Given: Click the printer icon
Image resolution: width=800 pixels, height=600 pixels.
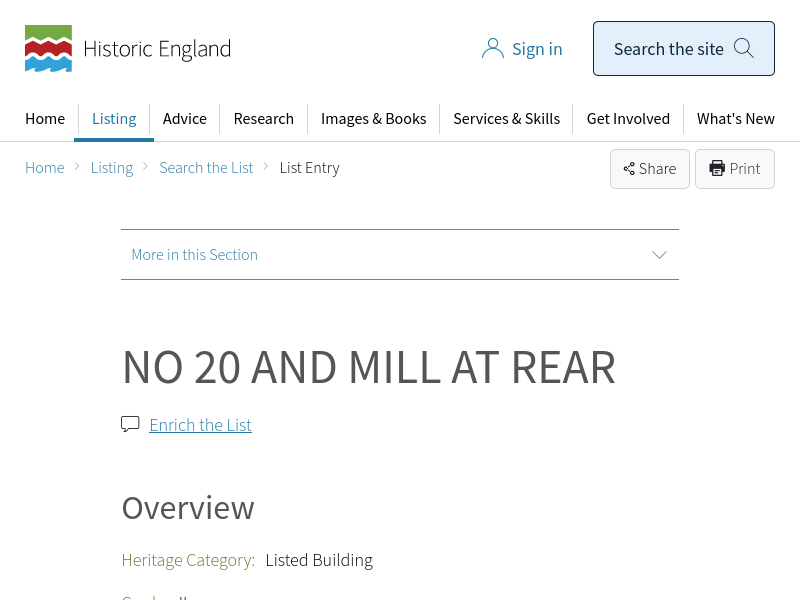Looking at the screenshot, I should tap(717, 168).
